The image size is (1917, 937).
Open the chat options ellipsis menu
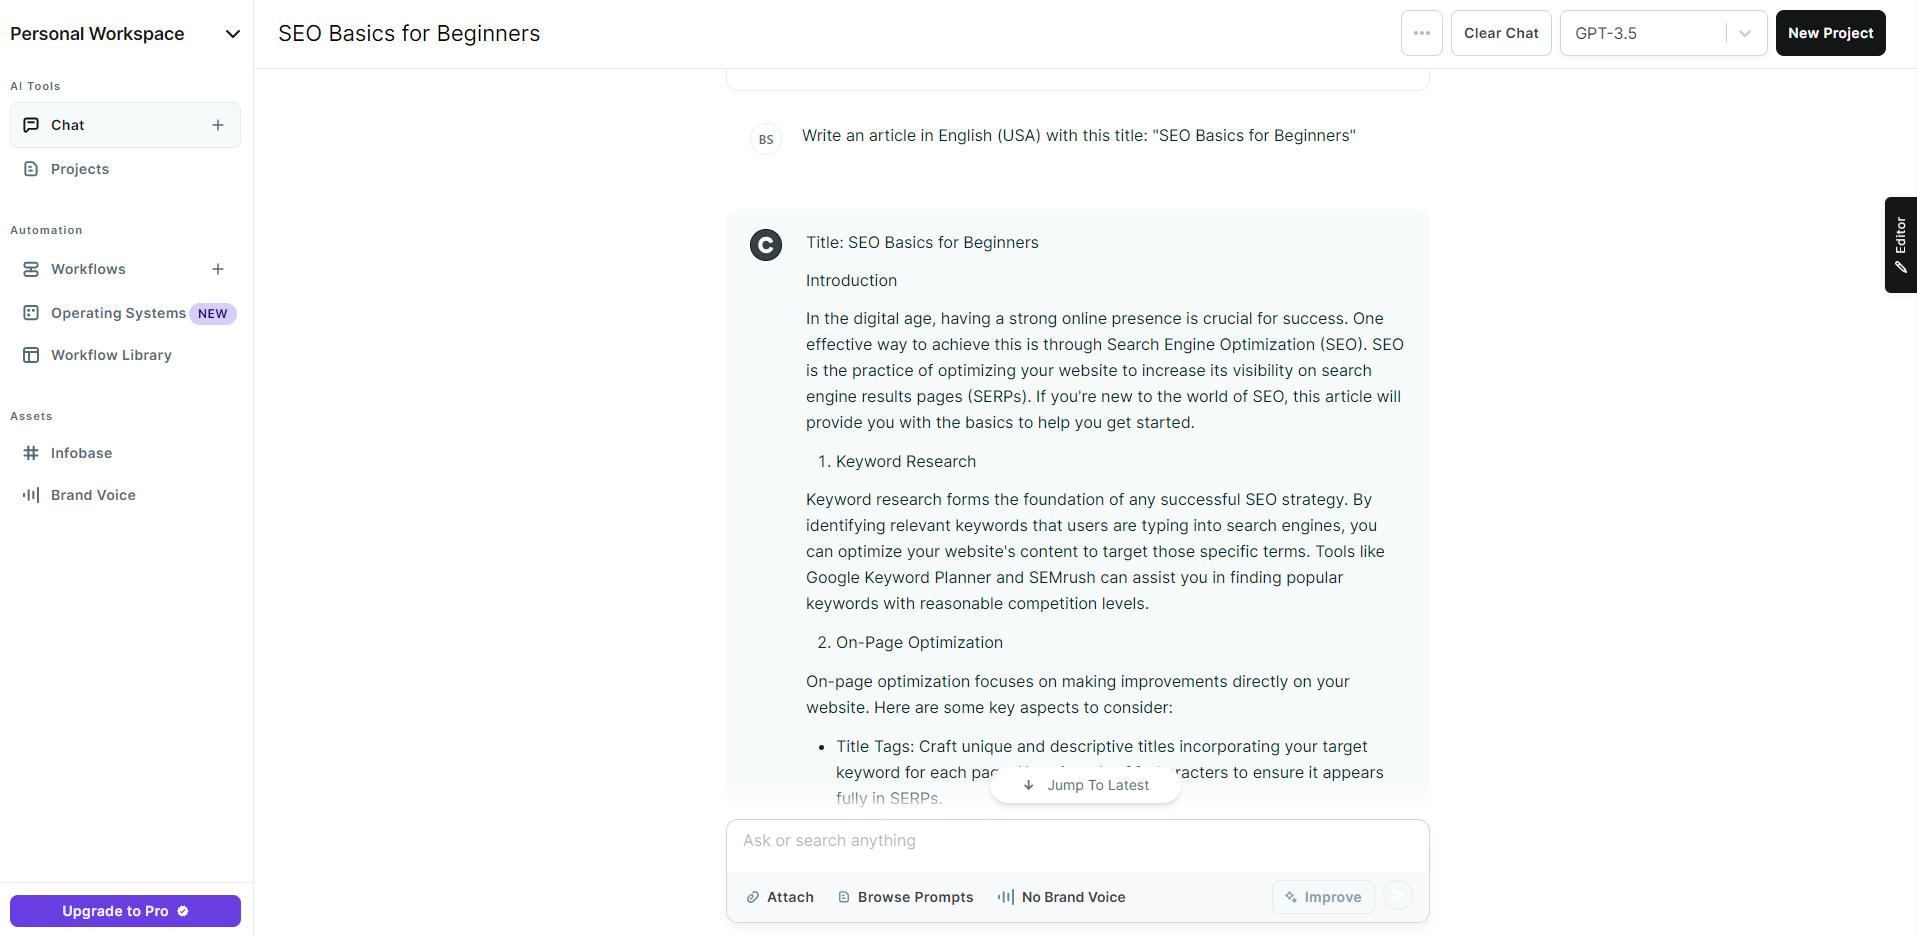1421,33
